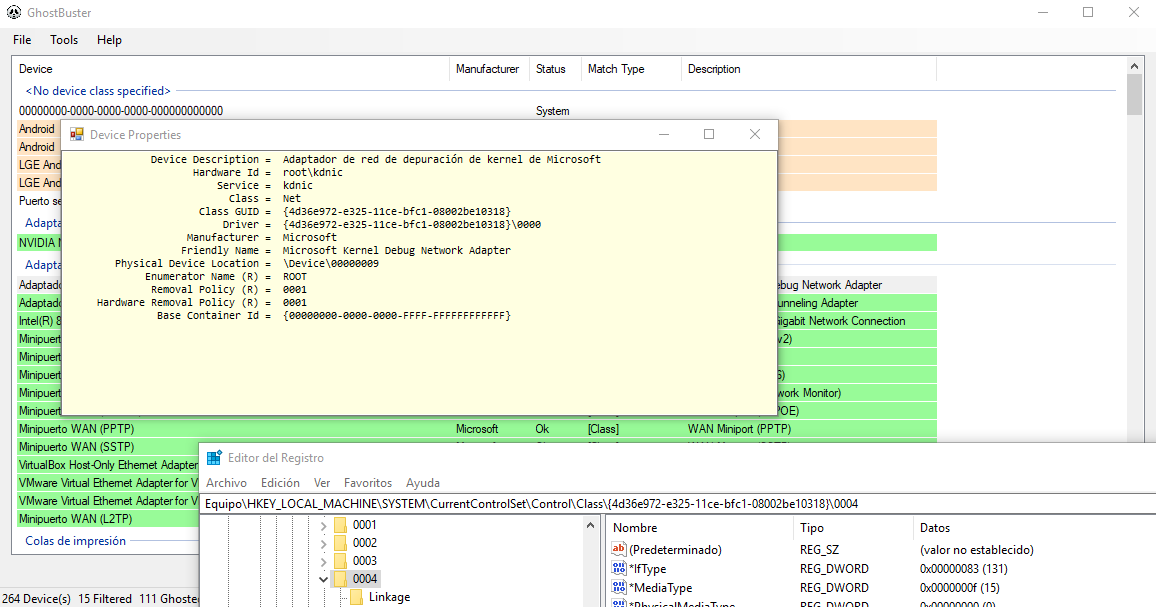
Task: Select the 0001 folder icon in registry tree
Action: coord(341,524)
